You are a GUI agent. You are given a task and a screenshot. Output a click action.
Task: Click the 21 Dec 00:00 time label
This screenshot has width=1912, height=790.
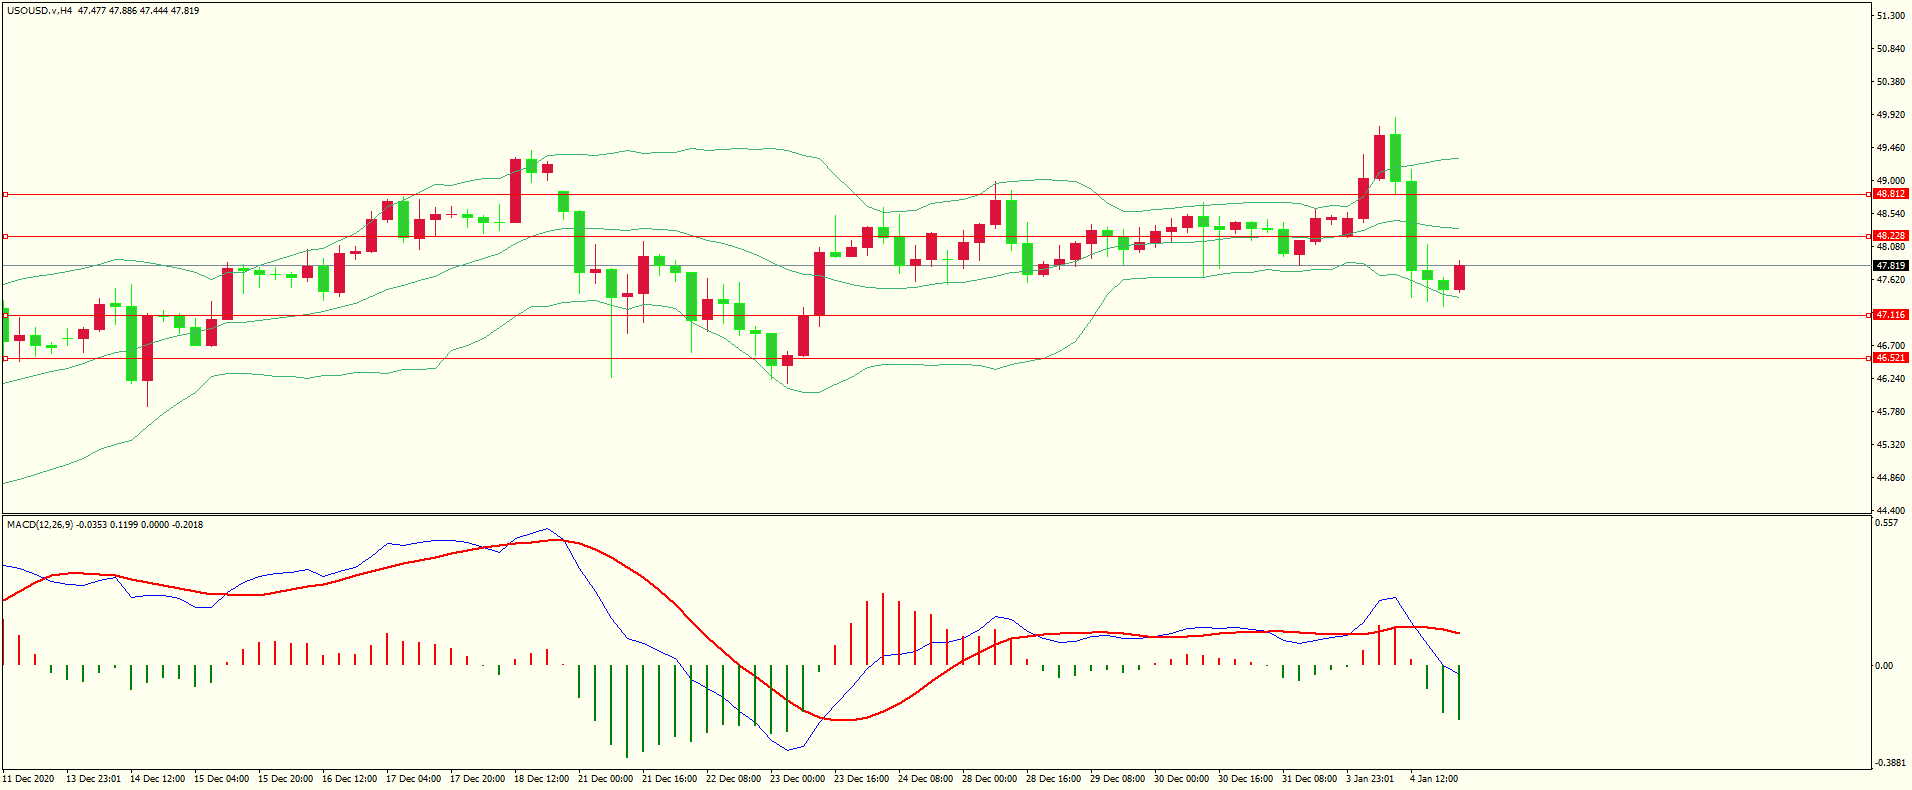(605, 779)
